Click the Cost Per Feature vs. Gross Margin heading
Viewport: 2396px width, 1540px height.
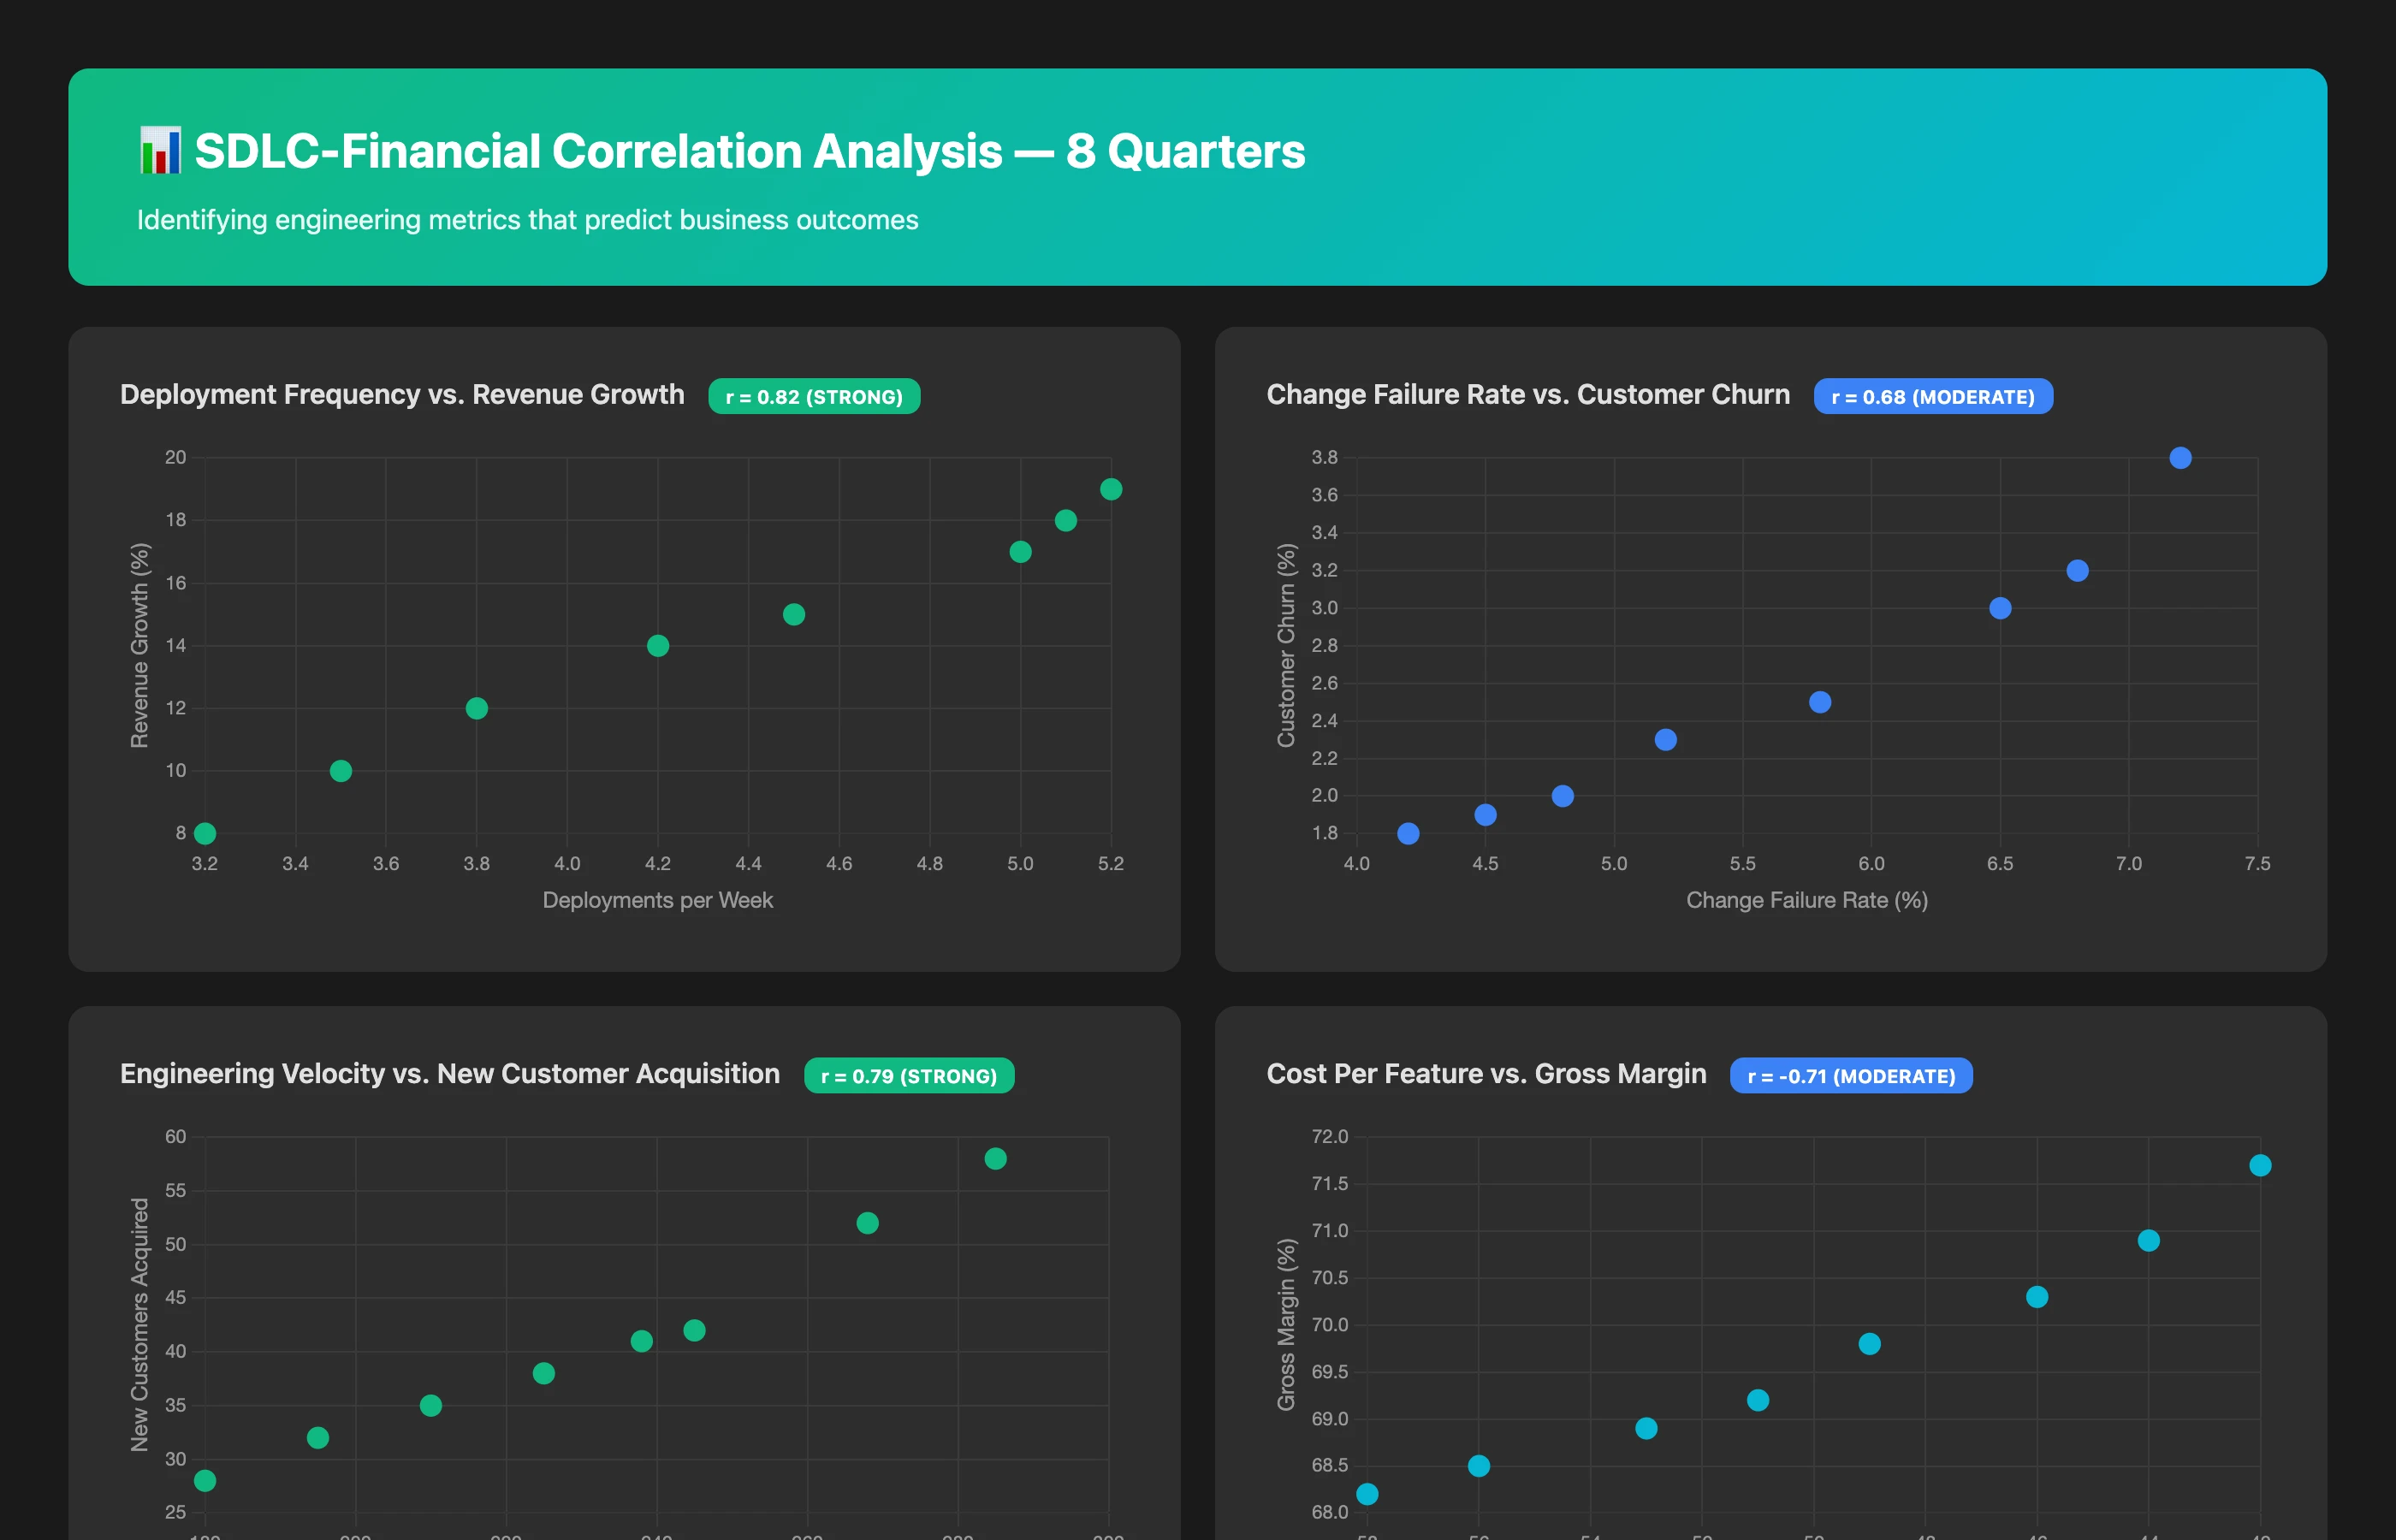pos(1486,1073)
